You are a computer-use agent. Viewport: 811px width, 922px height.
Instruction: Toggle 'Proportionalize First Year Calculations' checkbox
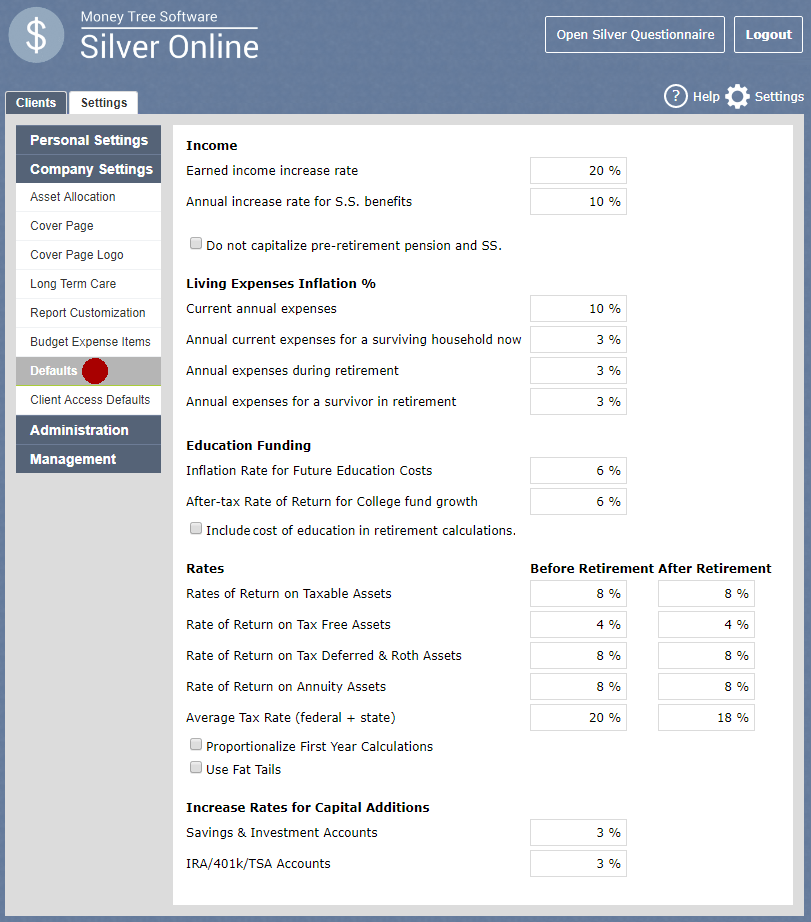click(x=196, y=744)
